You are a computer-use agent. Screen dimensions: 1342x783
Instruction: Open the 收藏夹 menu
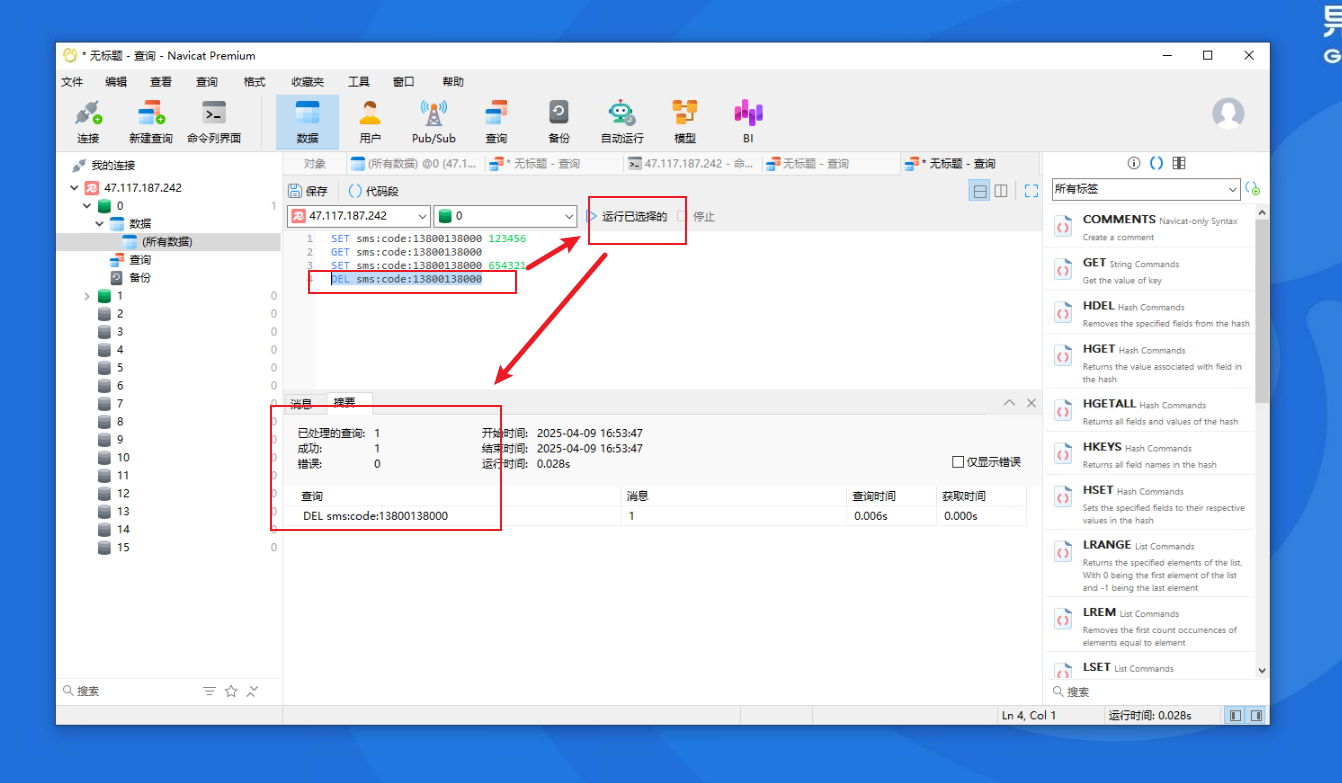(307, 82)
